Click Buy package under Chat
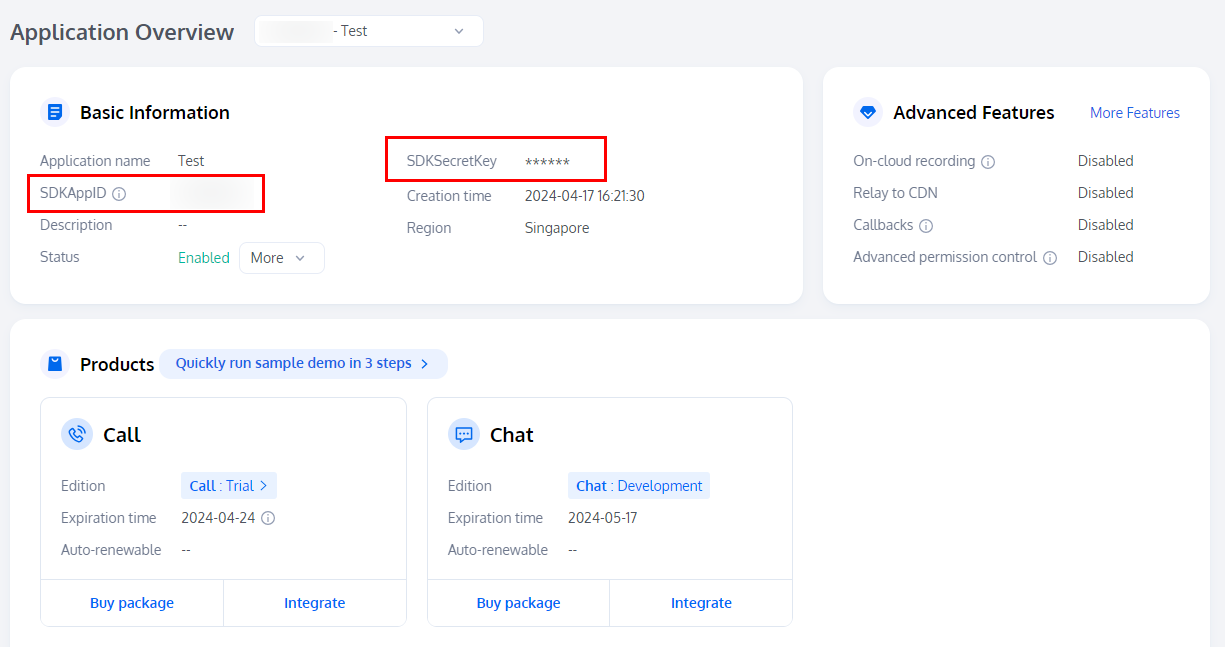1225x647 pixels. pyautogui.click(x=518, y=603)
